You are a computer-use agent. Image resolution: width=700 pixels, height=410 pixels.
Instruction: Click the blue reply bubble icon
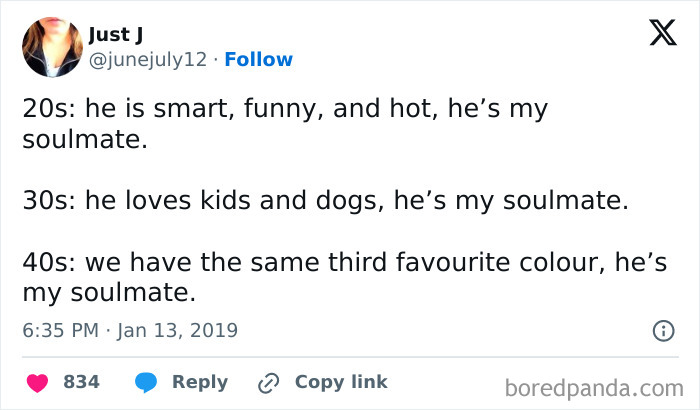(146, 382)
